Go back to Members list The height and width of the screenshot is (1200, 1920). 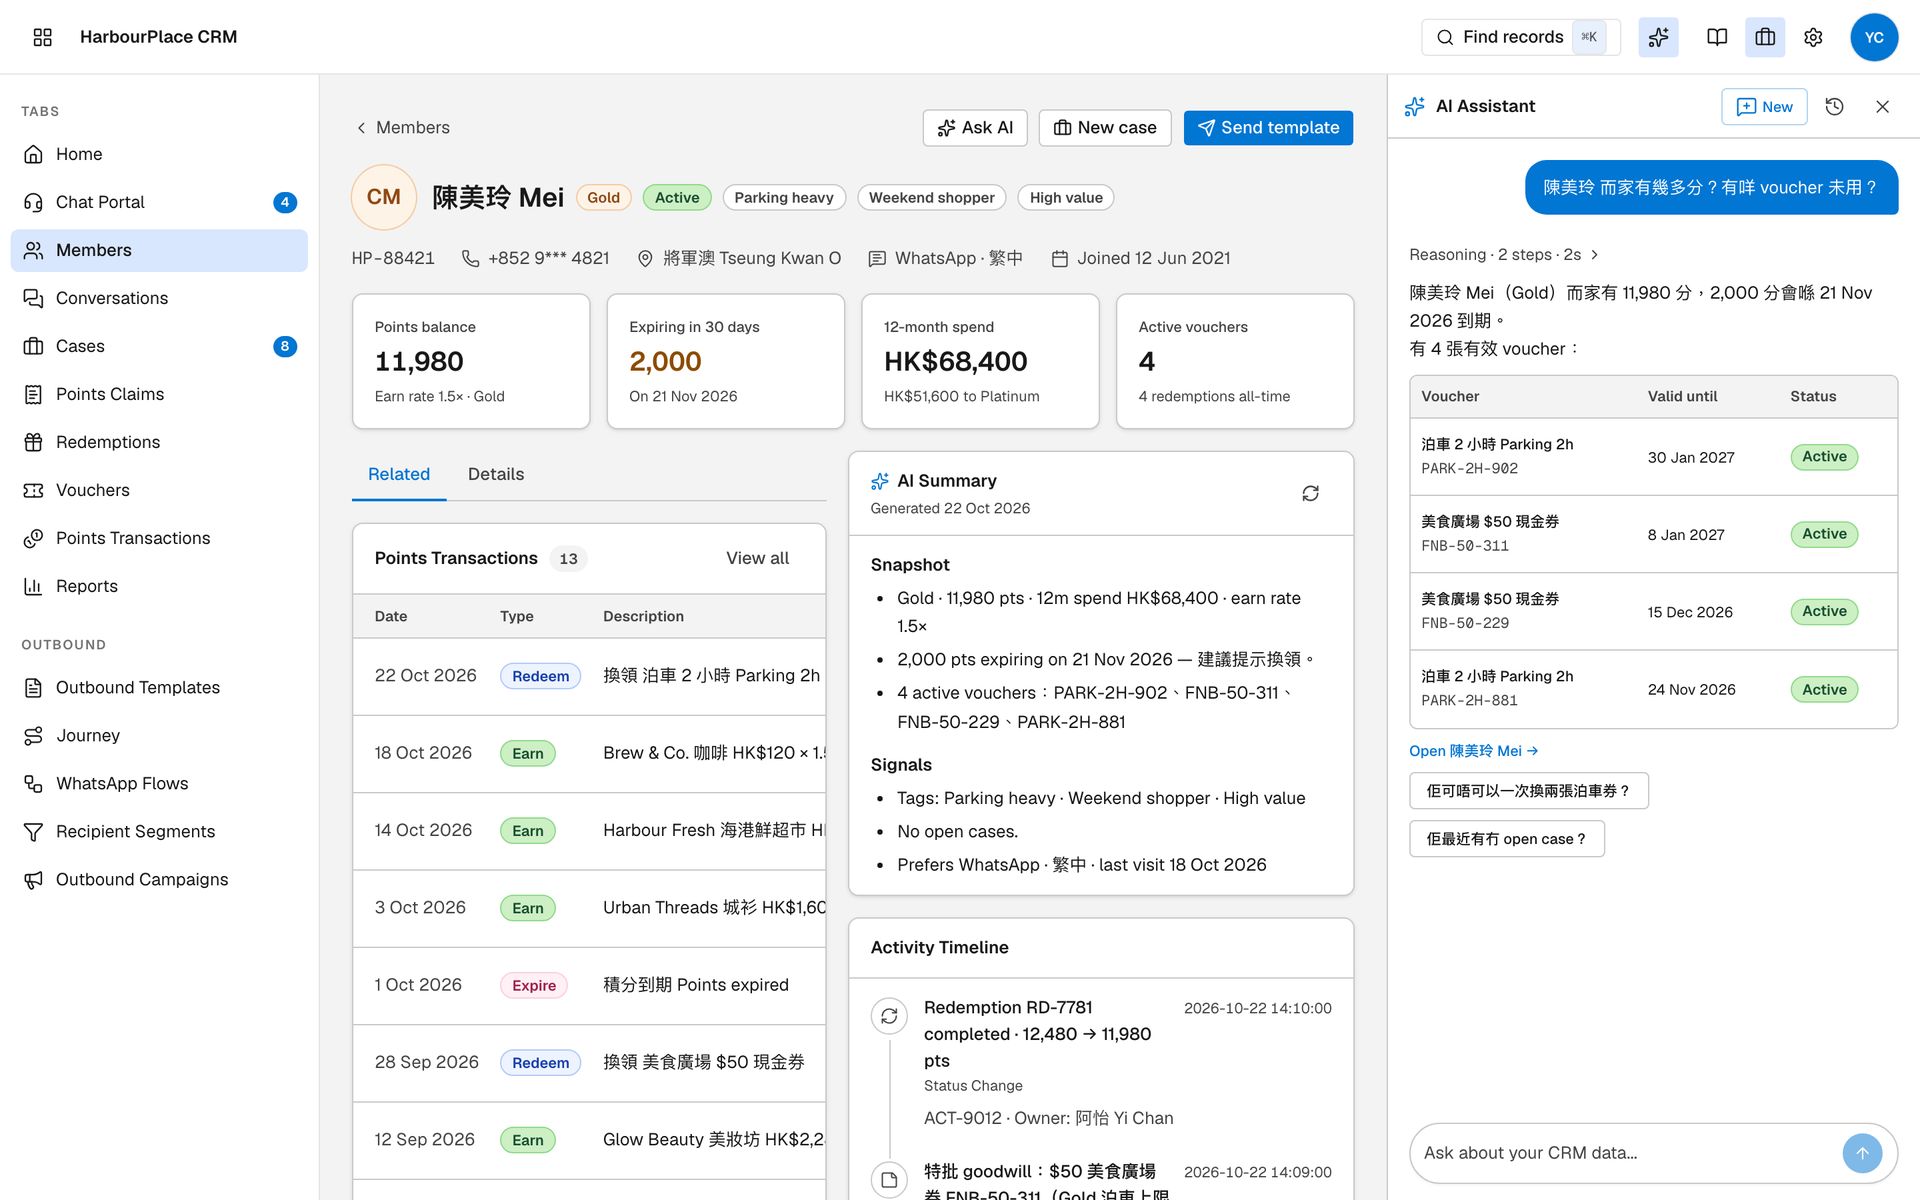coord(403,128)
